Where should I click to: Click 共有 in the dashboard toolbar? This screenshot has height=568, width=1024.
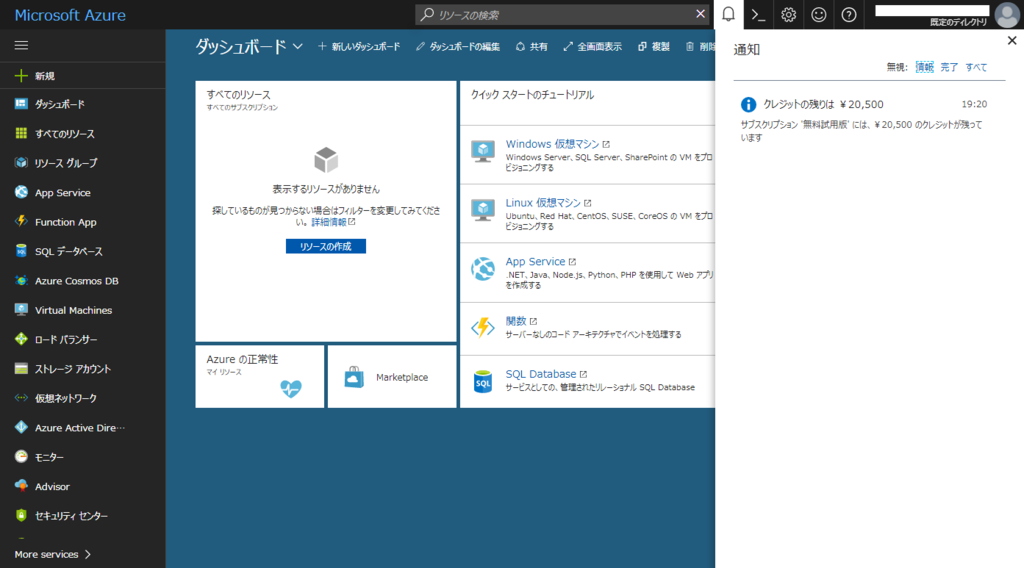click(x=532, y=46)
